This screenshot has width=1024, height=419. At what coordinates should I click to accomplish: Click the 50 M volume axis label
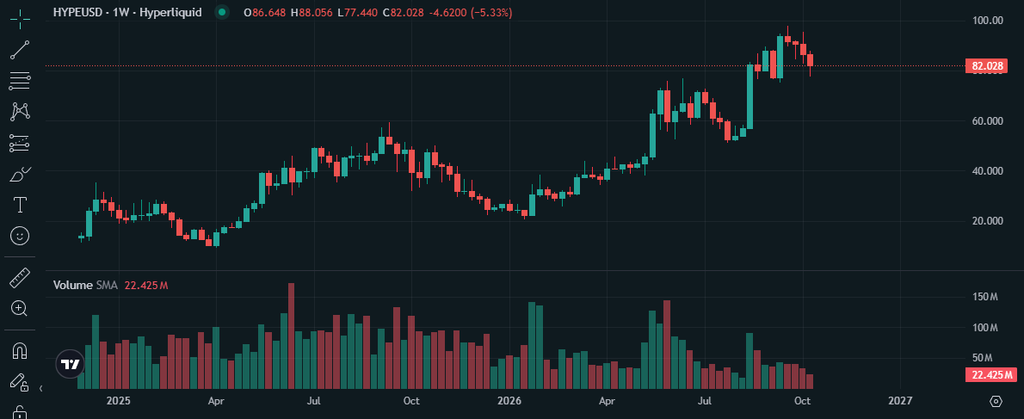984,358
